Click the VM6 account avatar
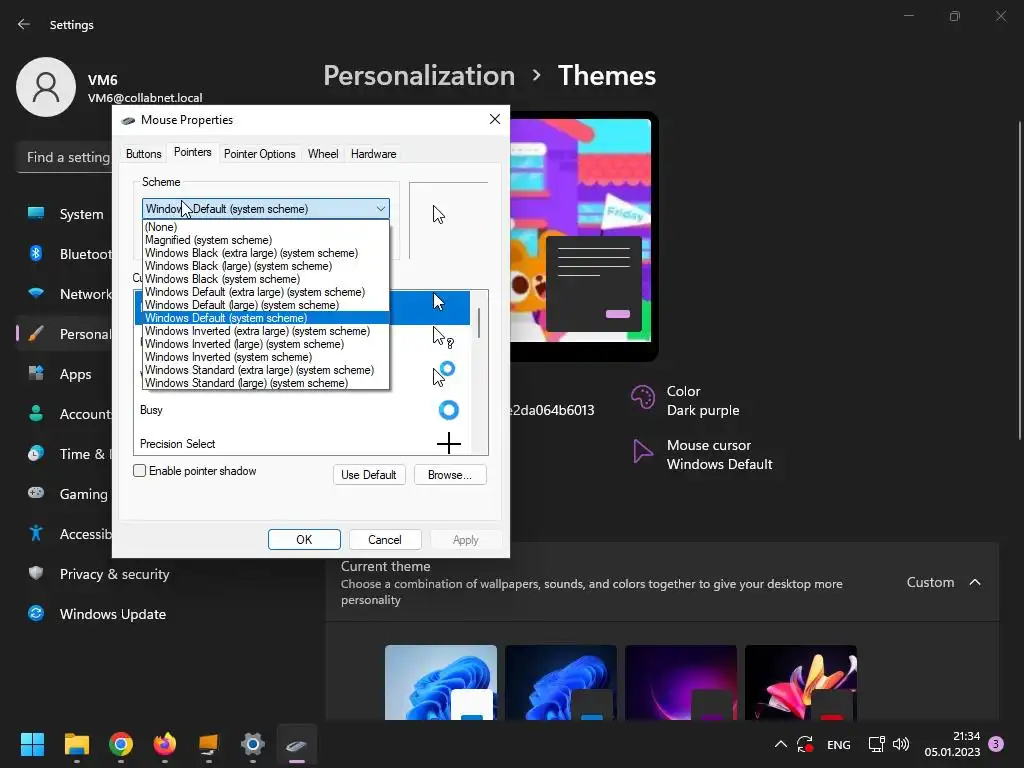This screenshot has height=768, width=1024. pyautogui.click(x=46, y=87)
